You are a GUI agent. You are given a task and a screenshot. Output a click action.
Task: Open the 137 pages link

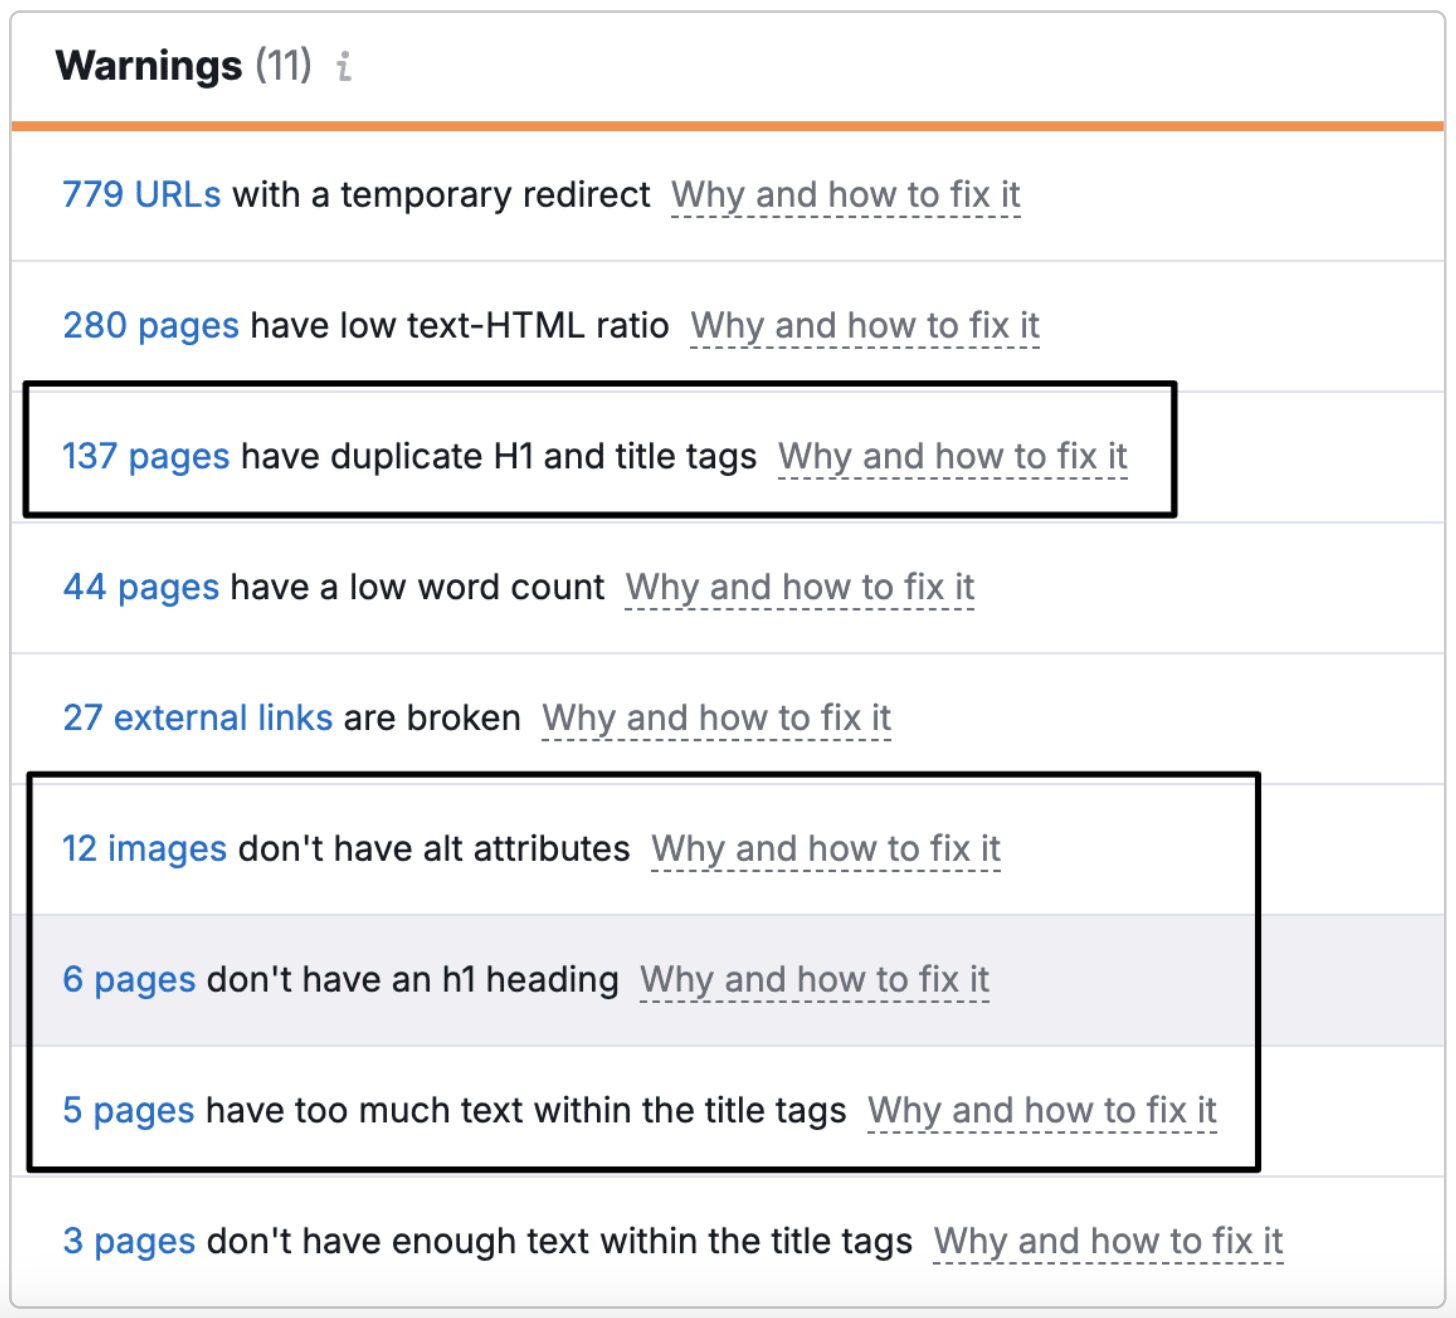tap(146, 456)
